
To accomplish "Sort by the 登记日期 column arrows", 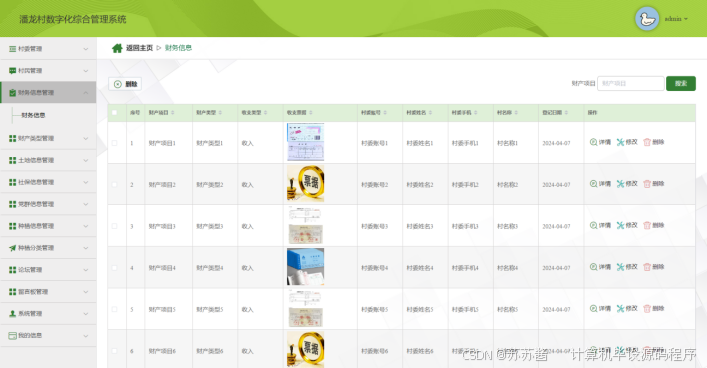I will (566, 113).
